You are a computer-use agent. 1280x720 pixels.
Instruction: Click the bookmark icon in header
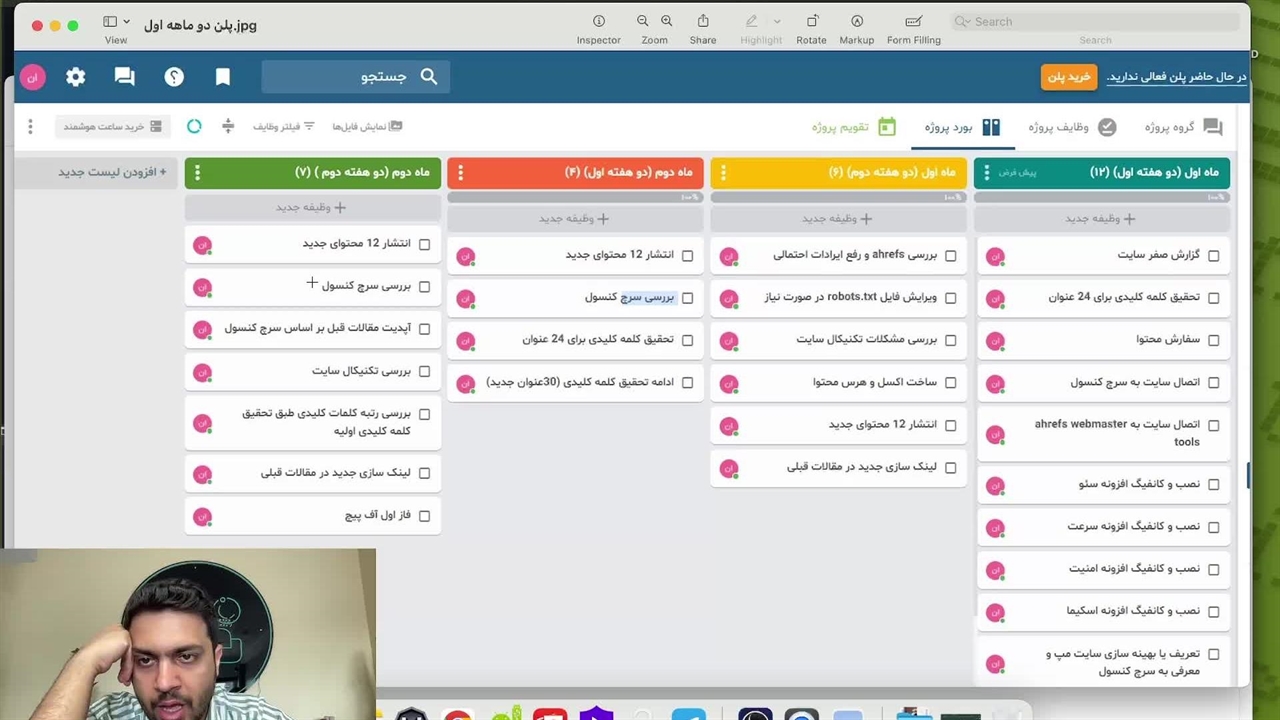point(223,77)
